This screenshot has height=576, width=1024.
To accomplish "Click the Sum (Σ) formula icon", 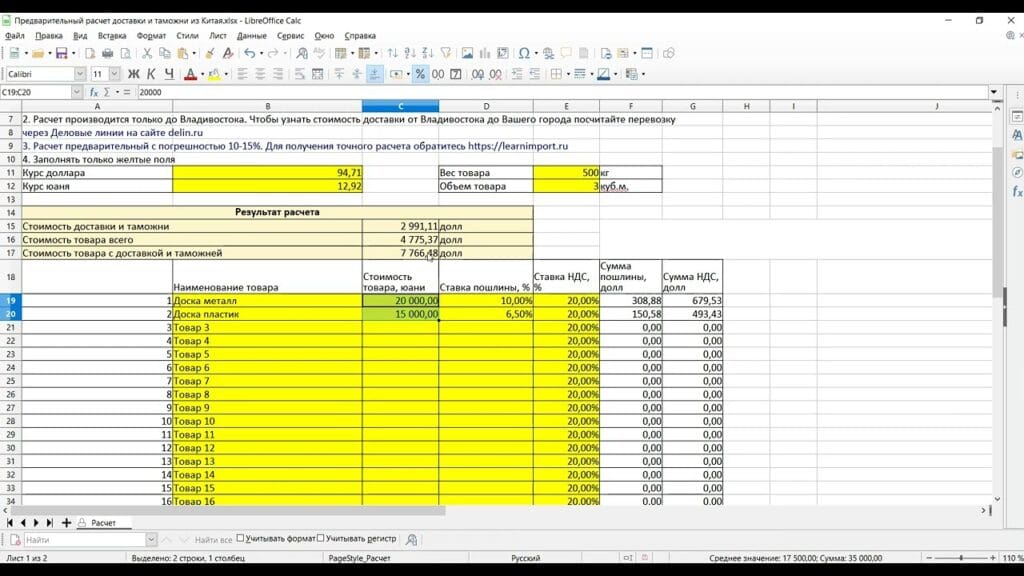I will tap(107, 92).
